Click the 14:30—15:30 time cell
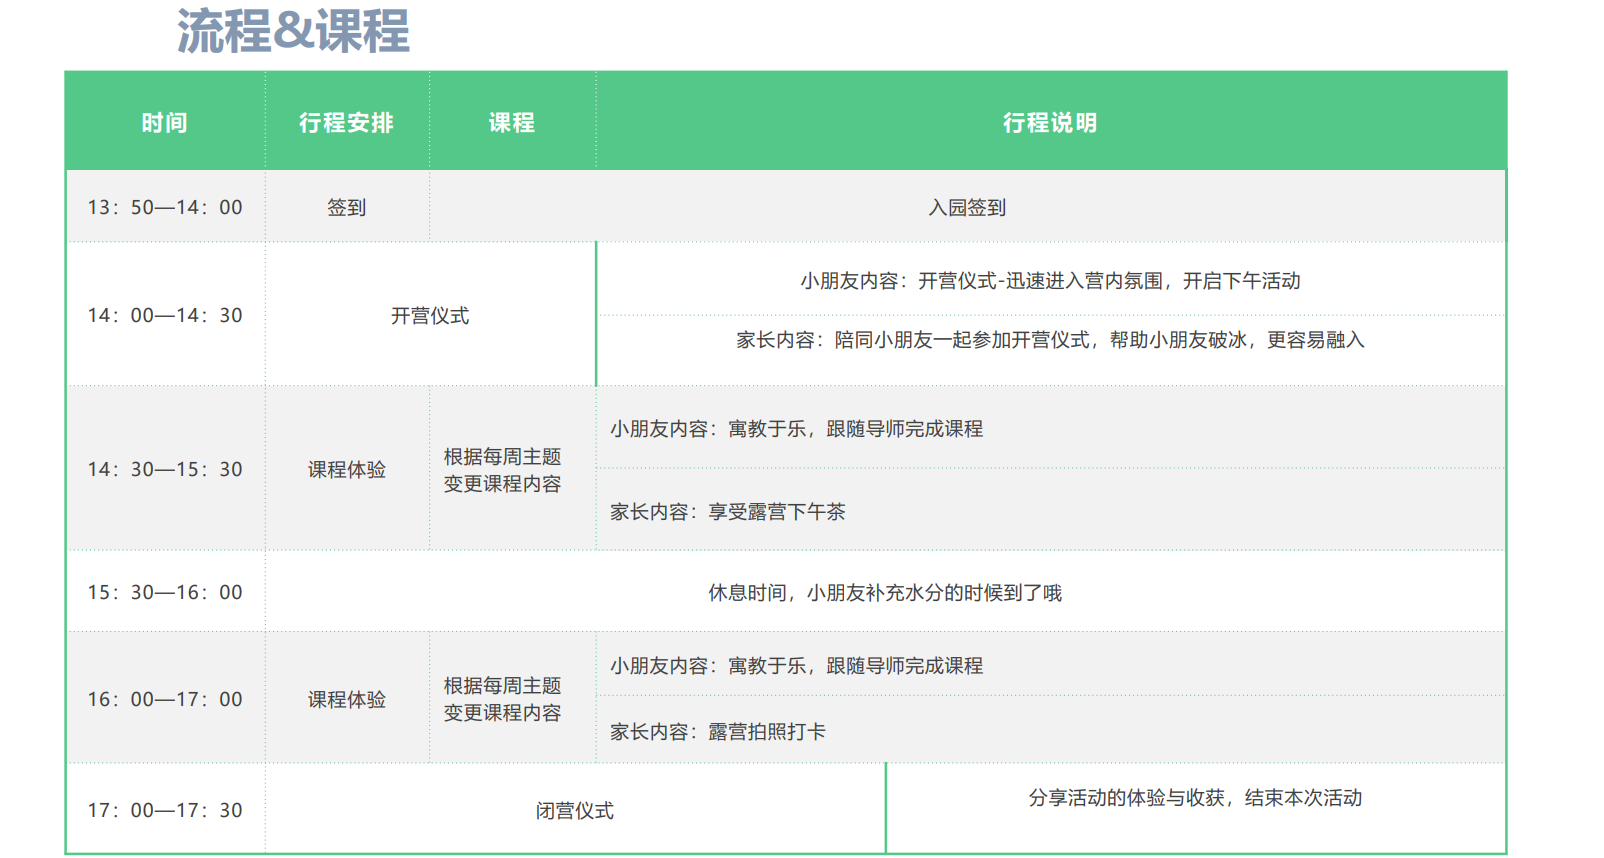1604x858 pixels. 165,469
